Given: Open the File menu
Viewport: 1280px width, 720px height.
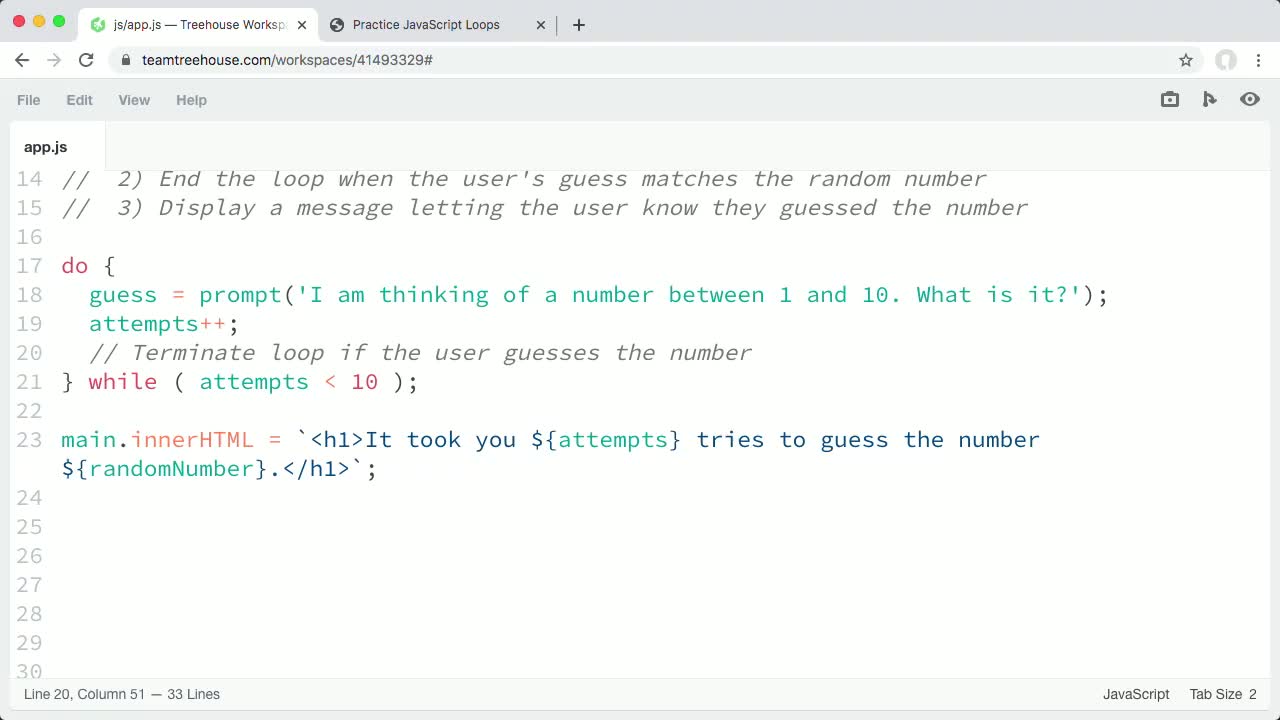Looking at the screenshot, I should (x=28, y=100).
